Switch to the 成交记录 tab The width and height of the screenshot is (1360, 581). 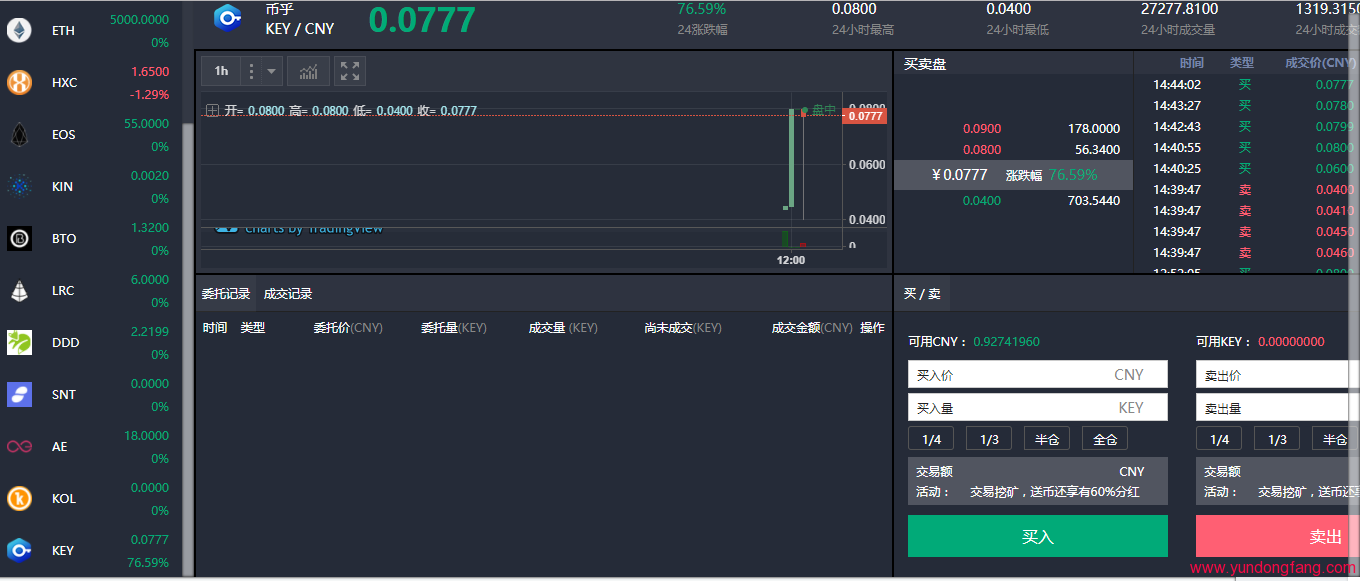click(x=288, y=294)
